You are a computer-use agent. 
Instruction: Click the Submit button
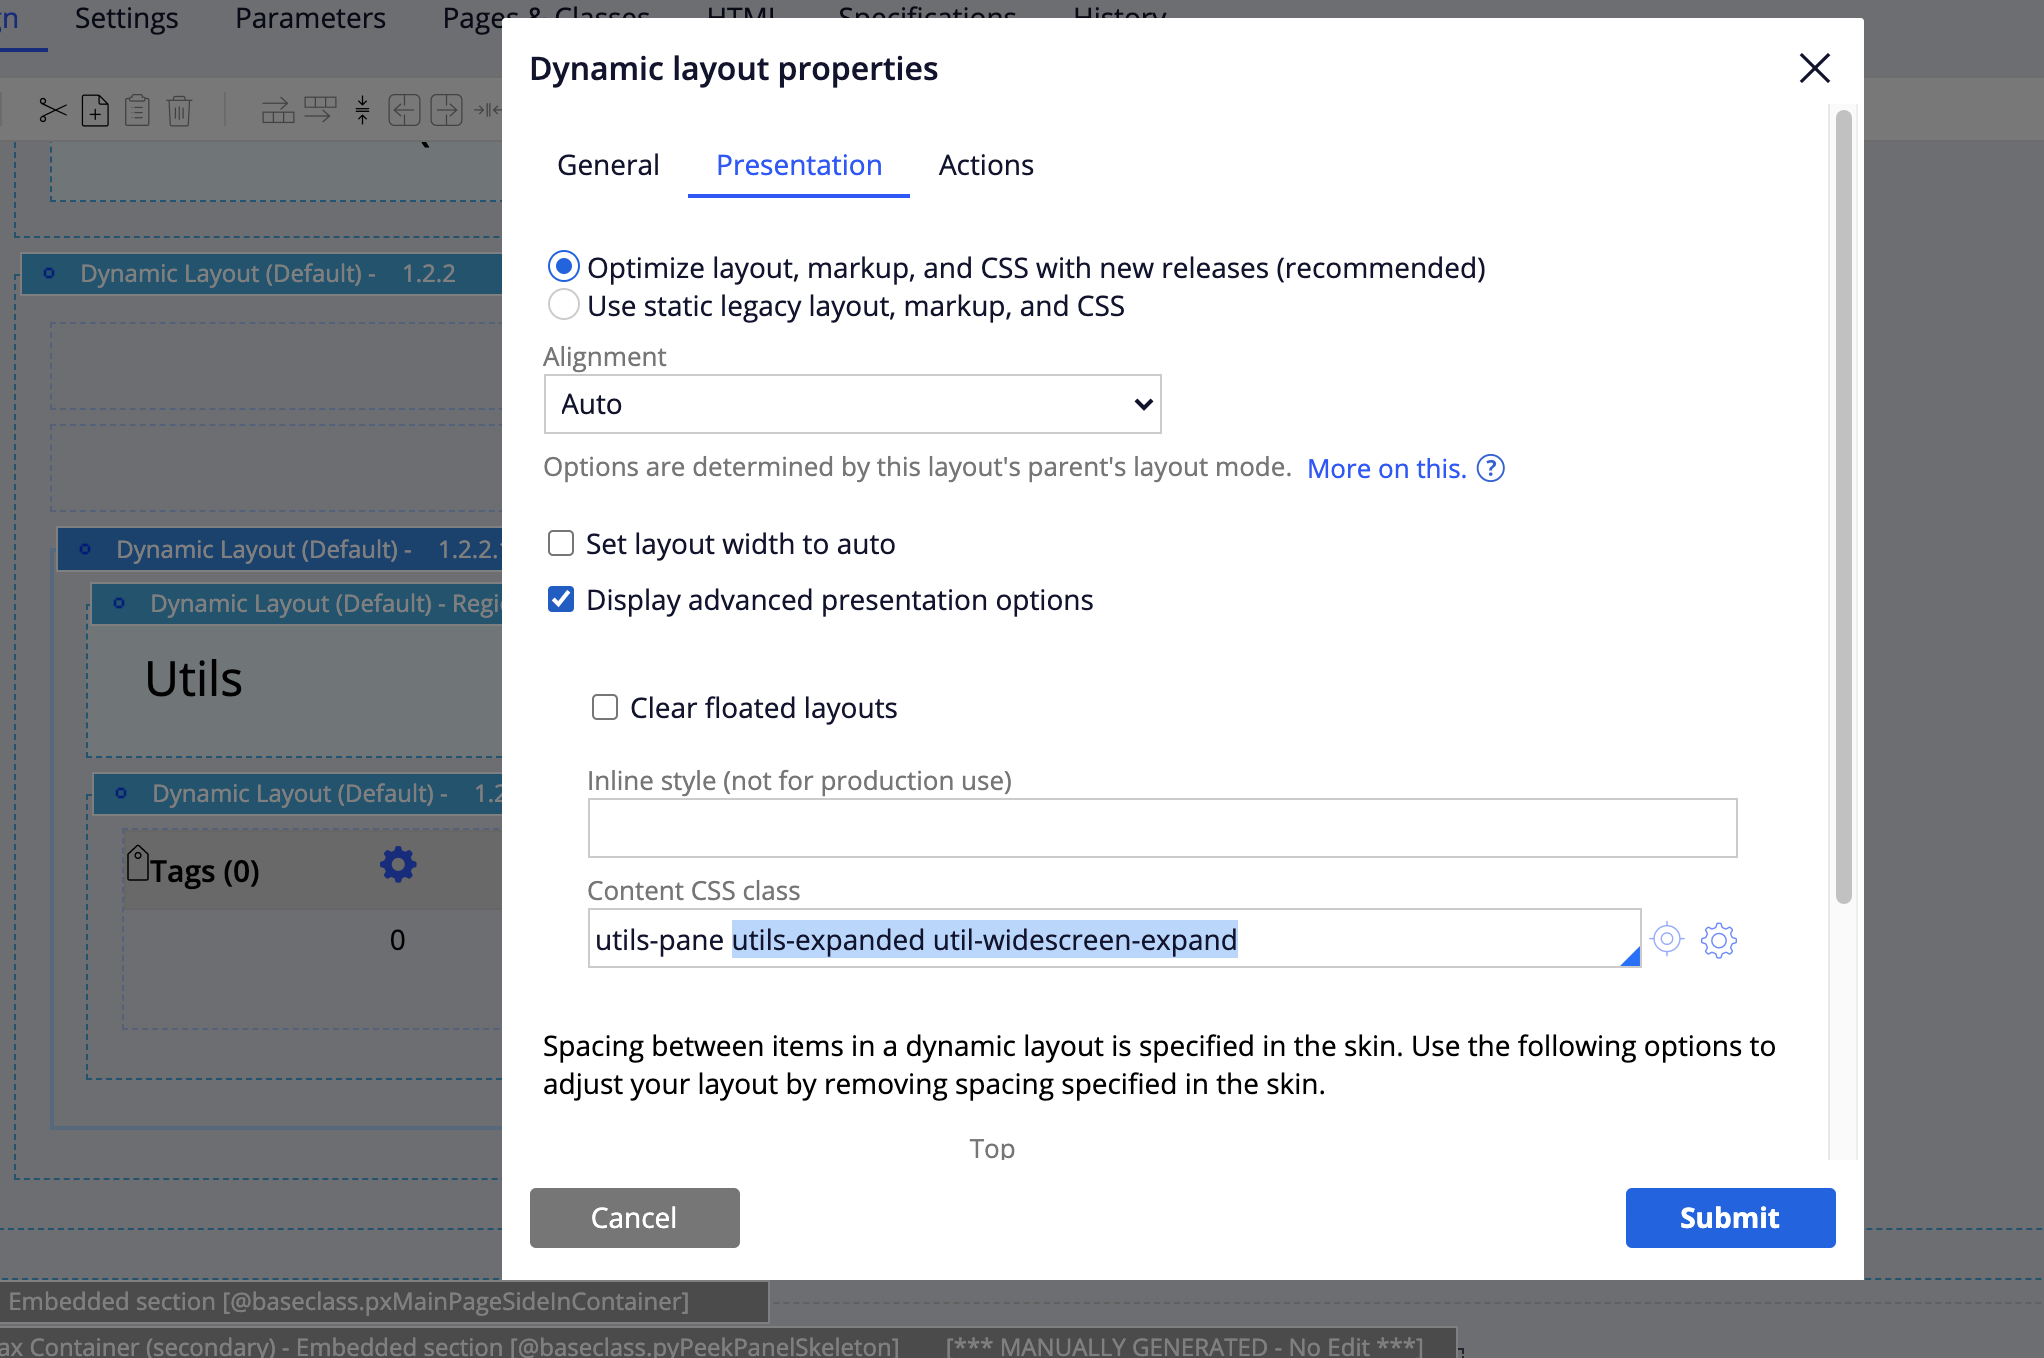(x=1730, y=1217)
